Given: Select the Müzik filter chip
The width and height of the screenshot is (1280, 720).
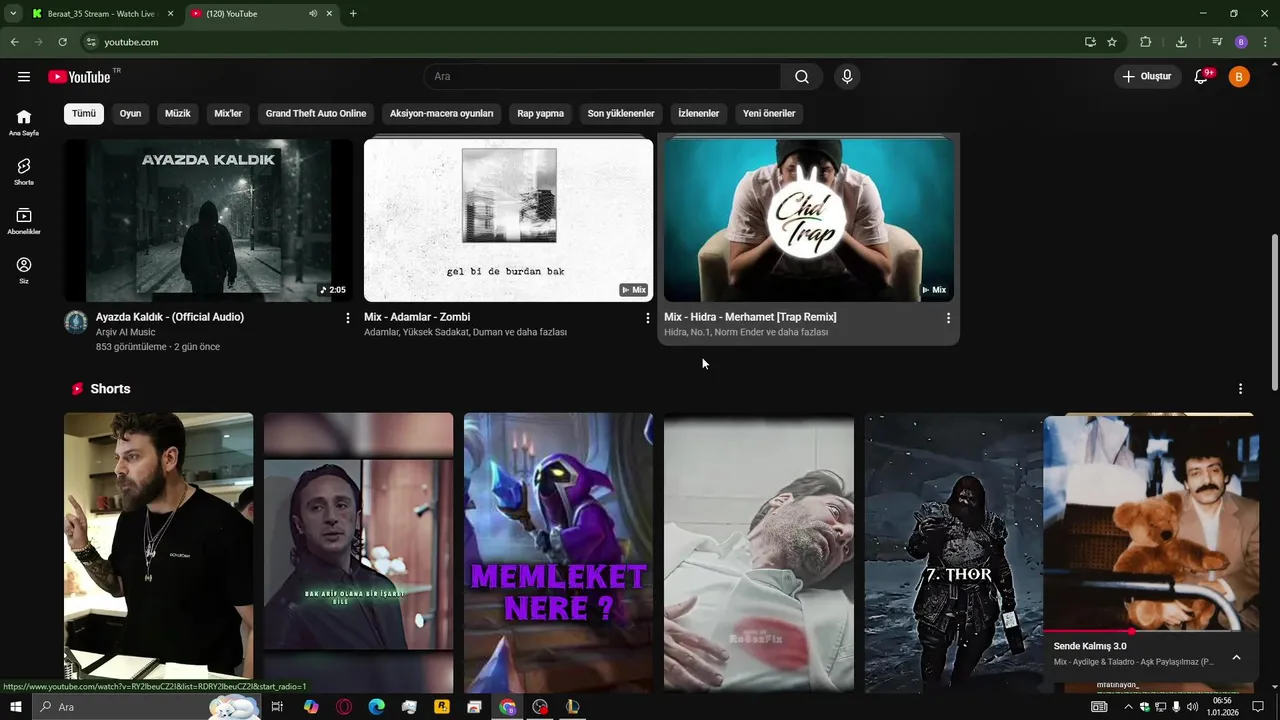Looking at the screenshot, I should (177, 113).
